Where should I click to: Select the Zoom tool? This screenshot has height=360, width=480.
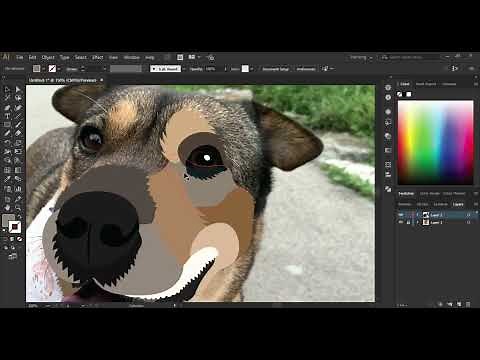(x=18, y=208)
